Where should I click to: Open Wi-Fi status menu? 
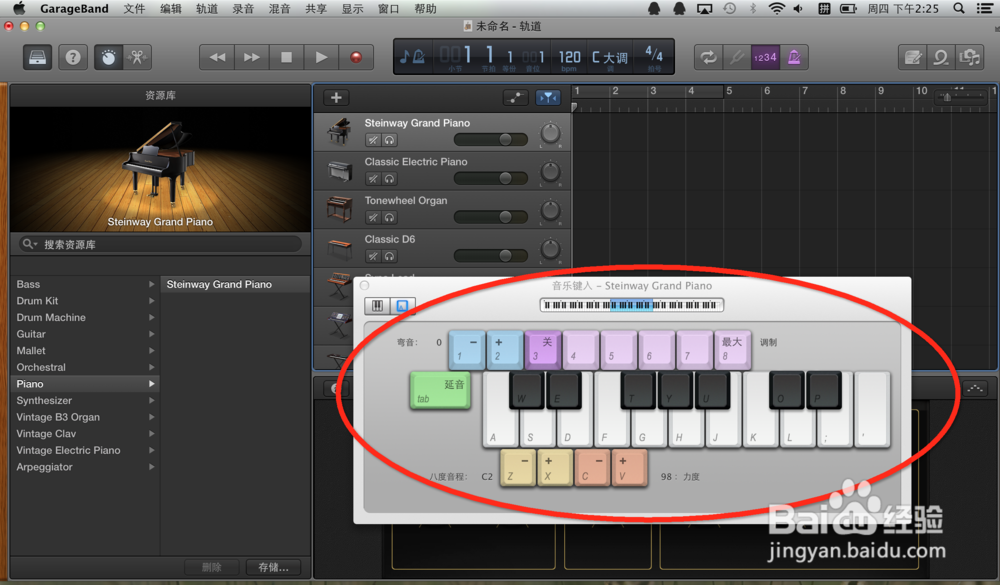(x=776, y=8)
